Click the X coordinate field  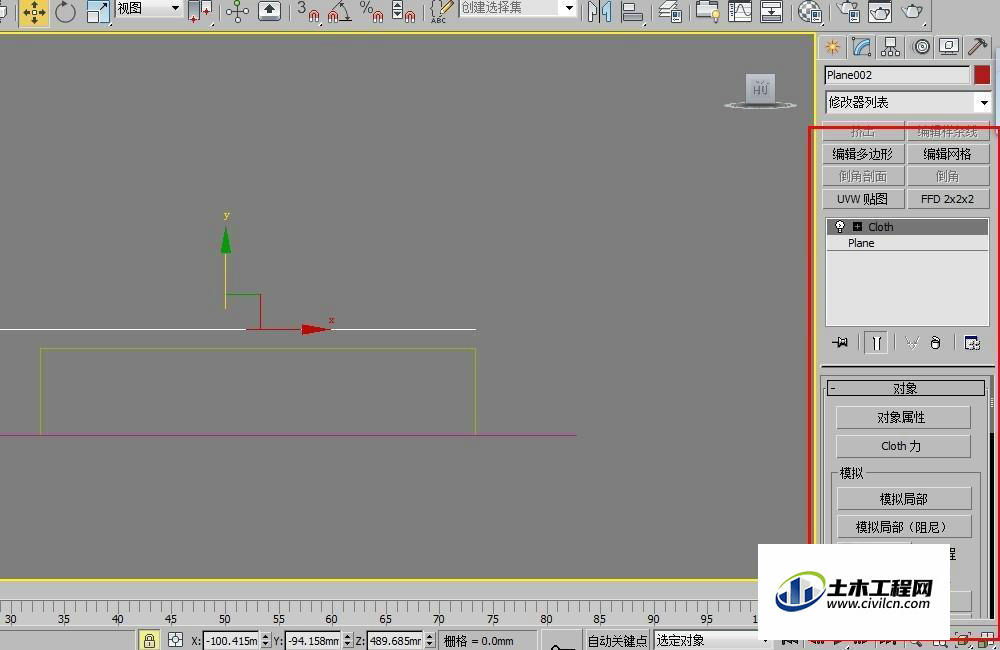point(232,640)
